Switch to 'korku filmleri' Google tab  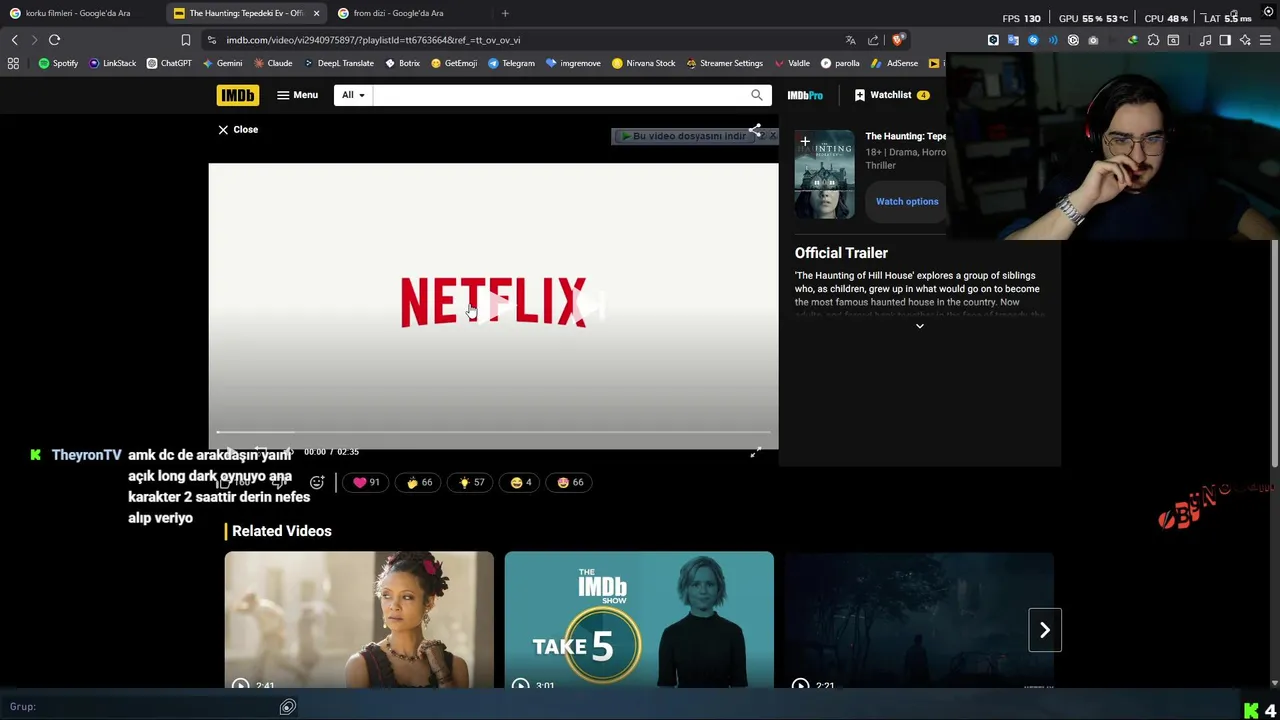pyautogui.click(x=78, y=13)
